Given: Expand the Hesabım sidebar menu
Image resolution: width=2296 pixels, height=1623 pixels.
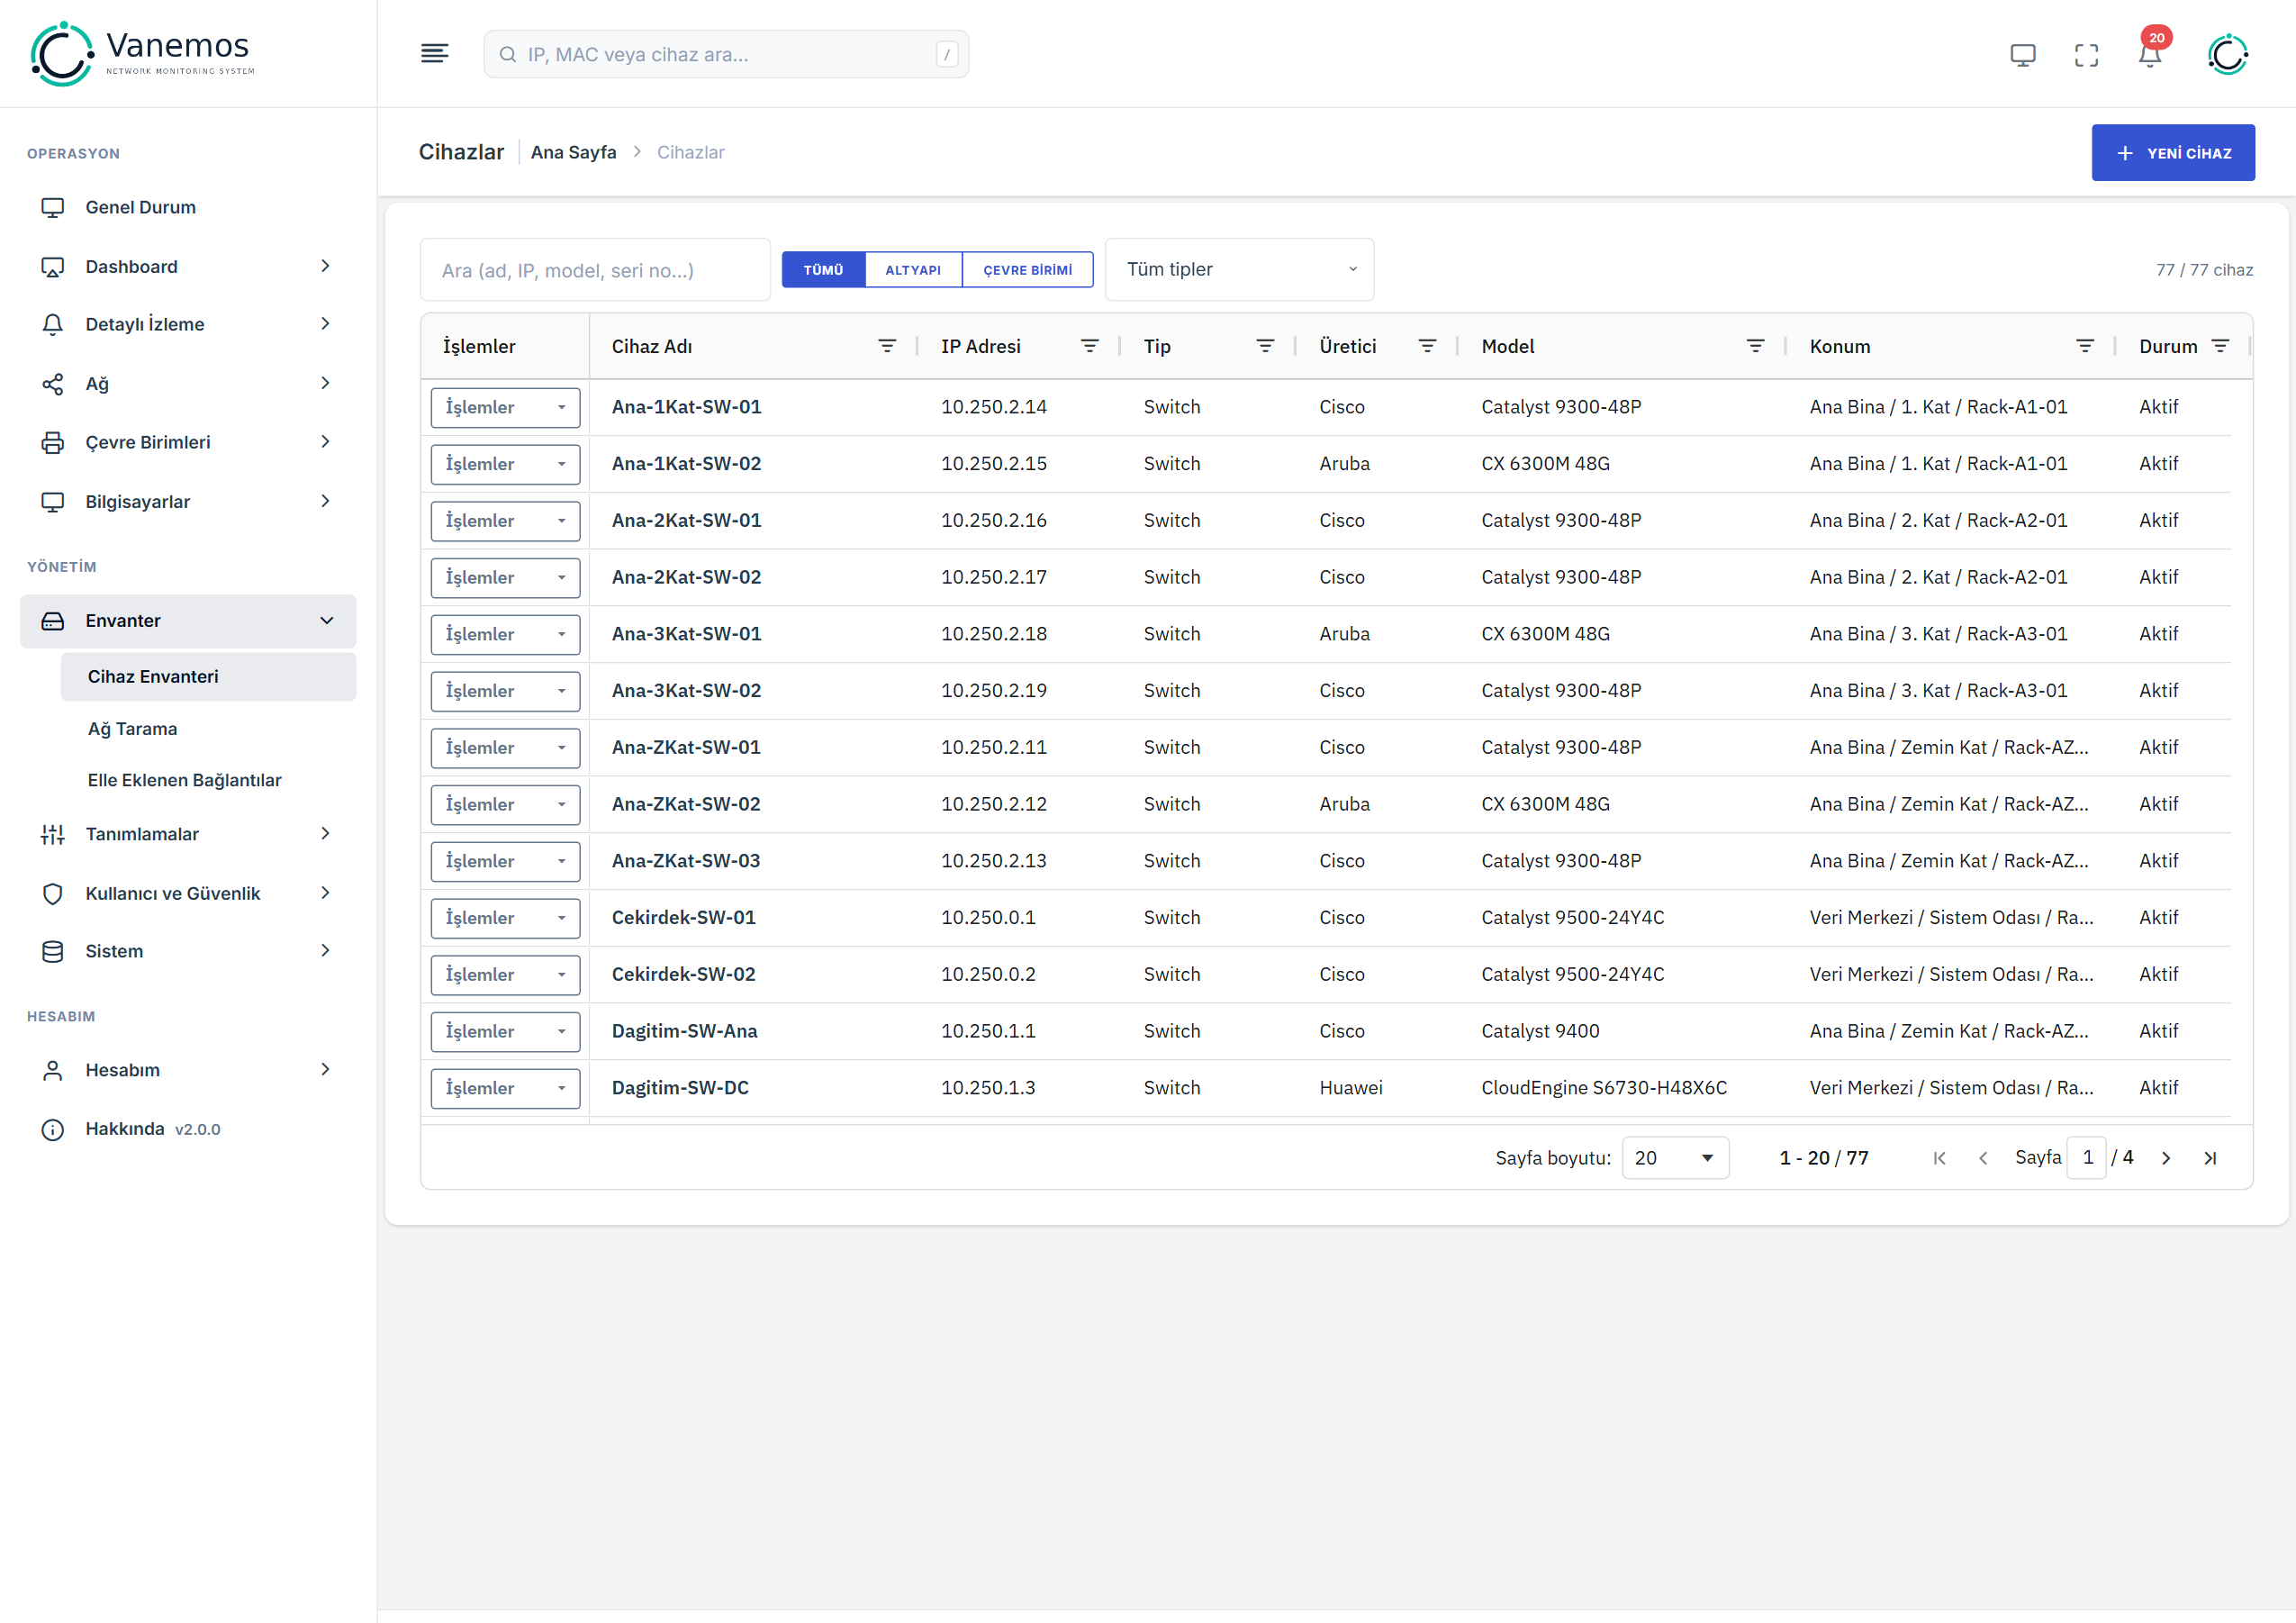Looking at the screenshot, I should pyautogui.click(x=188, y=1070).
